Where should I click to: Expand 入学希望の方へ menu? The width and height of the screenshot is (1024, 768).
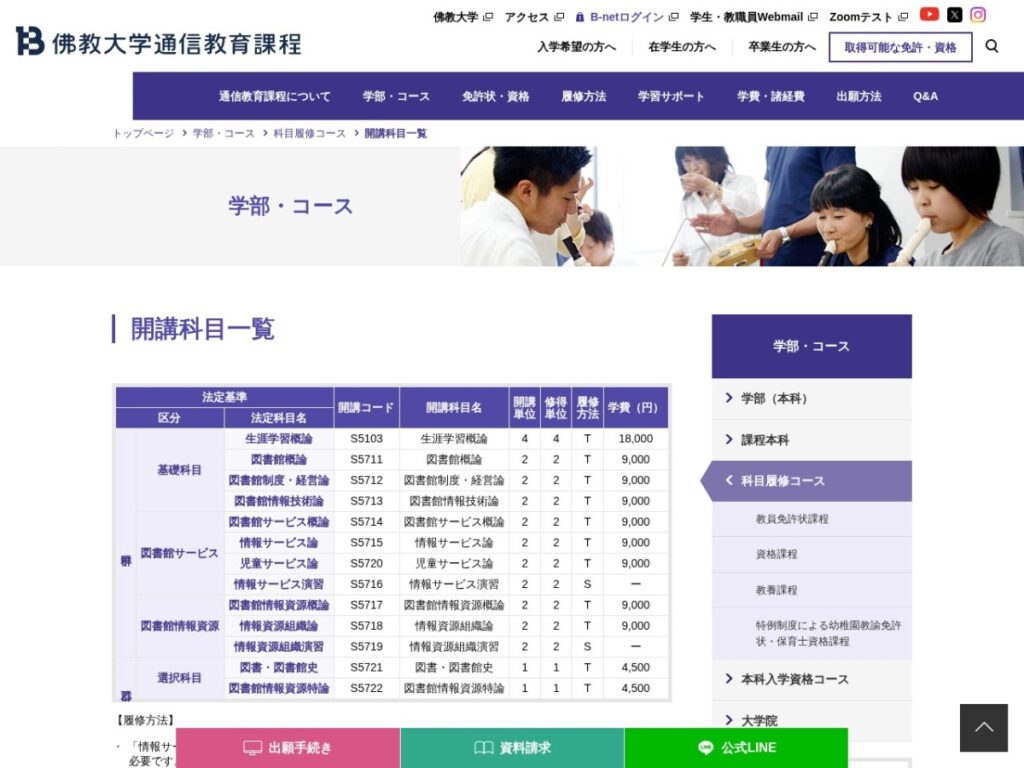point(576,47)
